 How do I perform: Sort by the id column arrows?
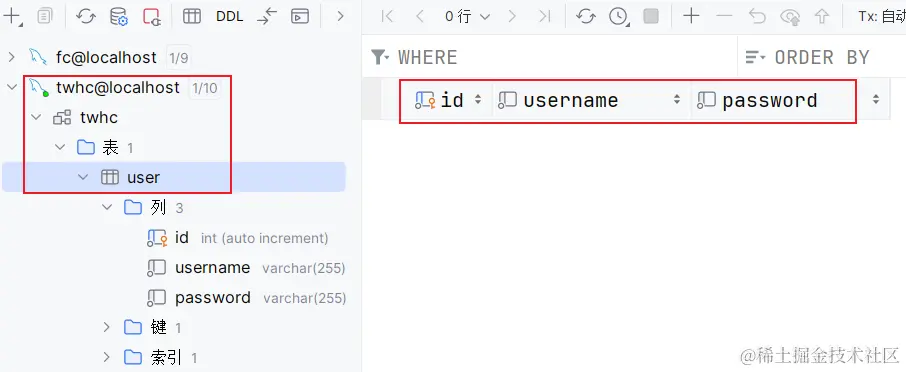(x=478, y=100)
